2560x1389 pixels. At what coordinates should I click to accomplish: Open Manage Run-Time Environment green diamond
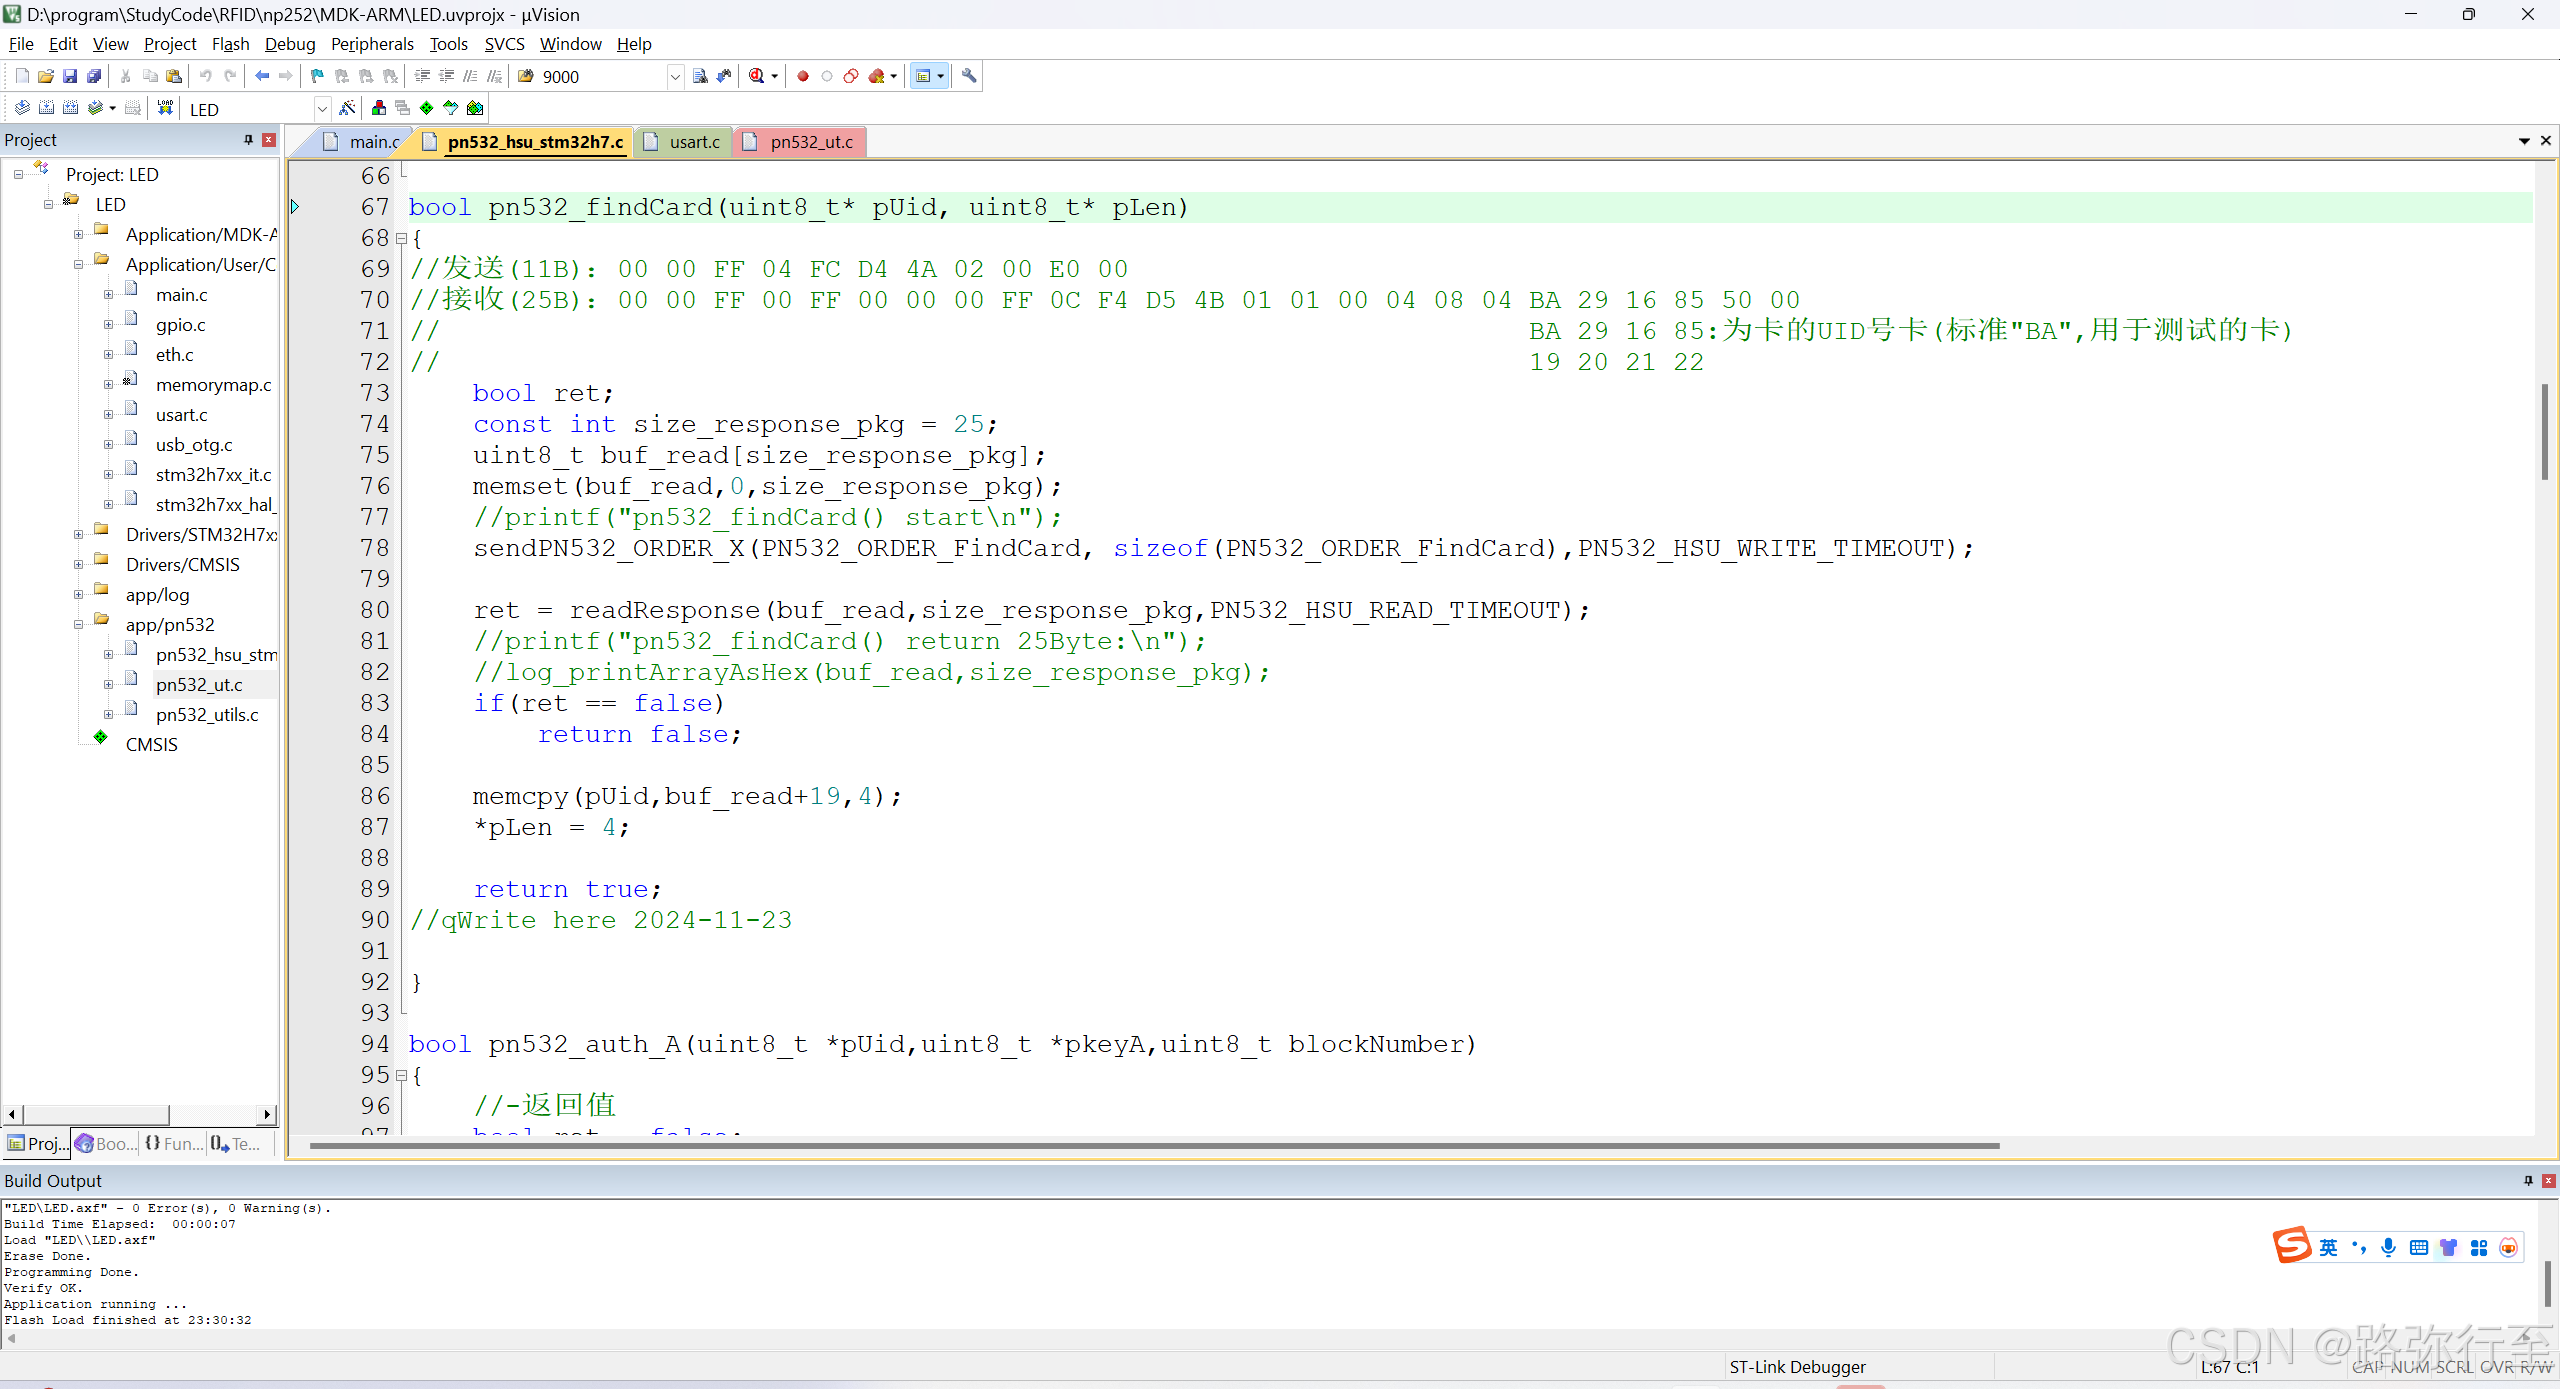[x=427, y=108]
